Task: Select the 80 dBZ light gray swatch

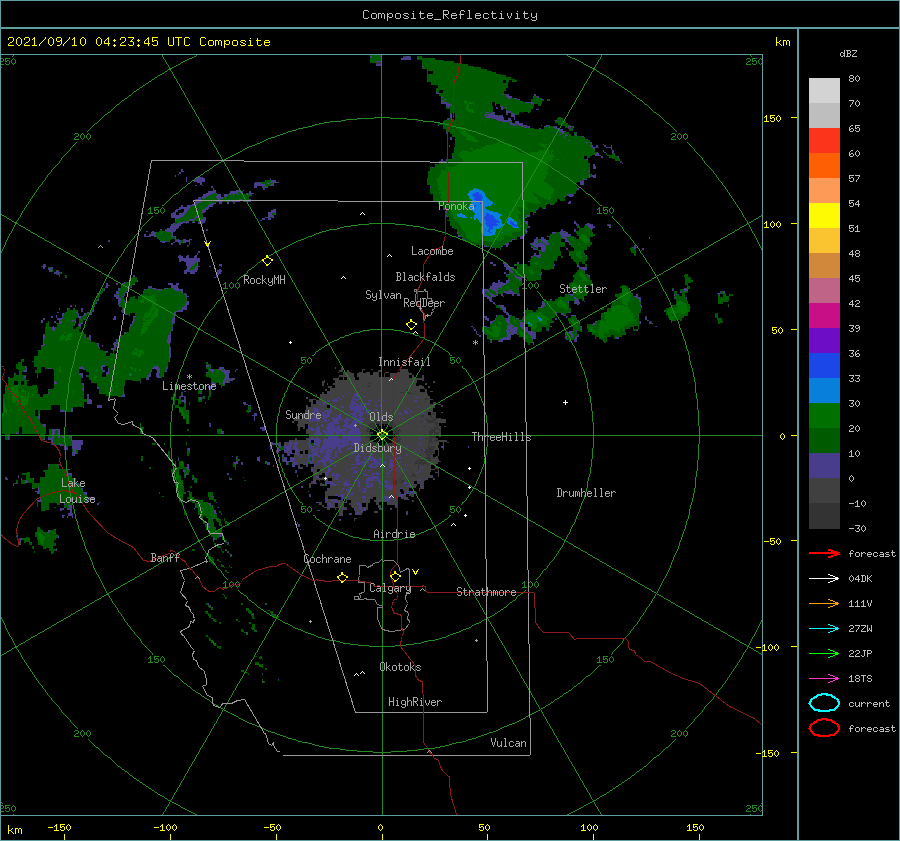Action: (x=824, y=90)
